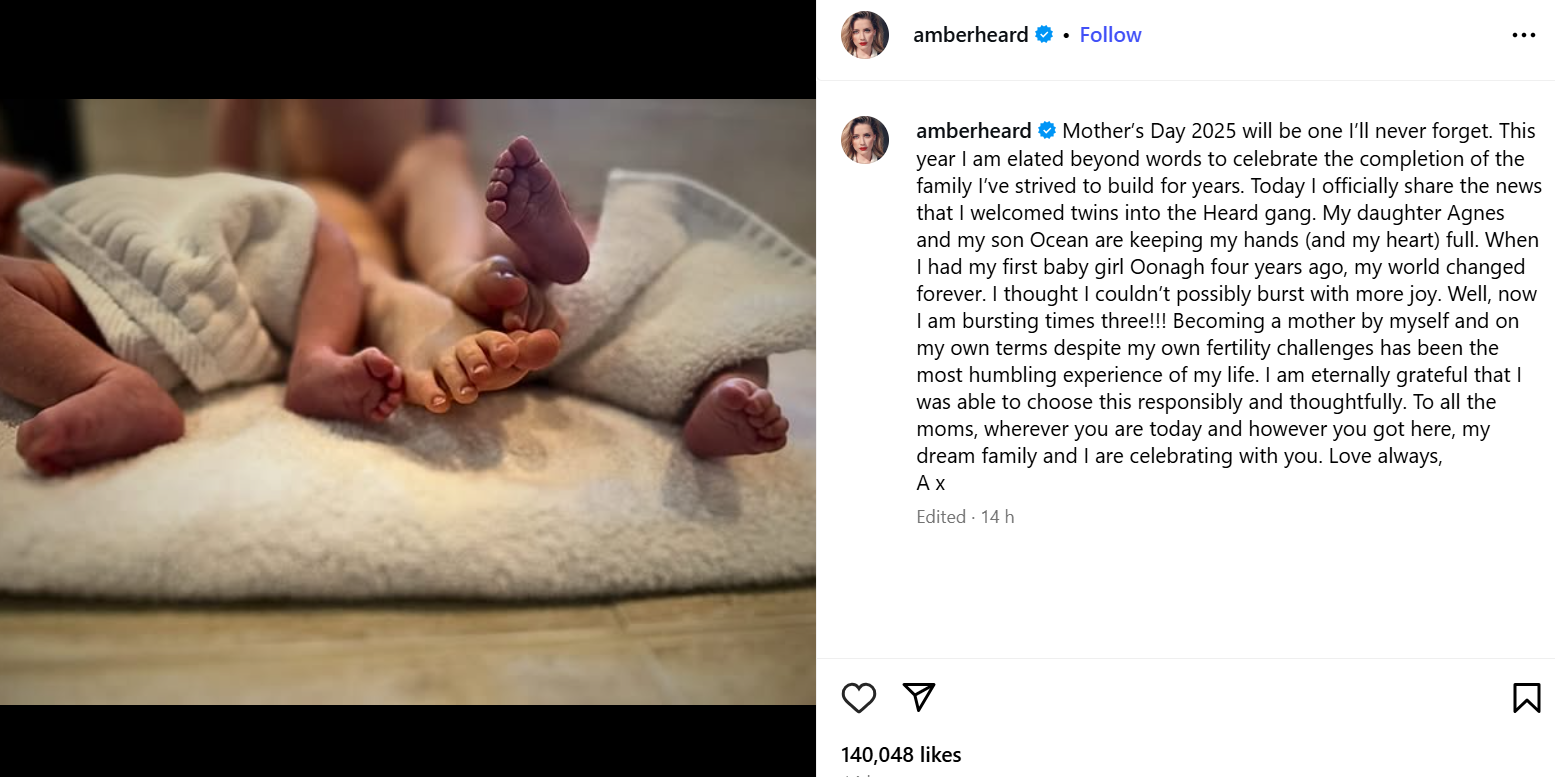1555x777 pixels.
Task: Follow the amberheard account
Action: pos(1110,35)
